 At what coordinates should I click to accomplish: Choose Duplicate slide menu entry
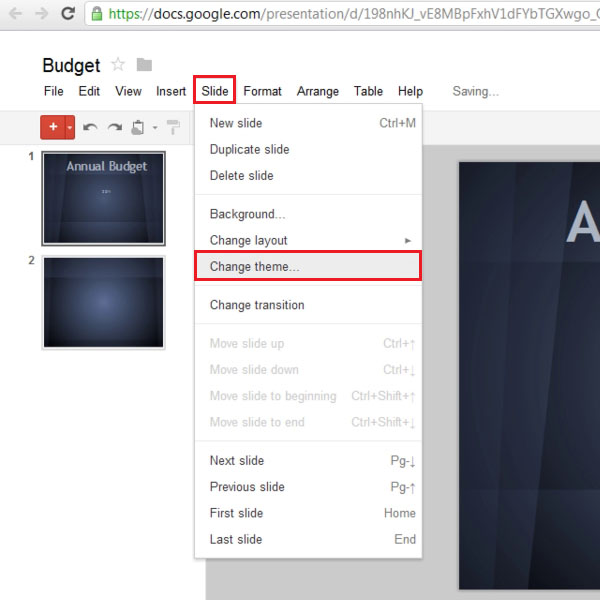(308, 149)
